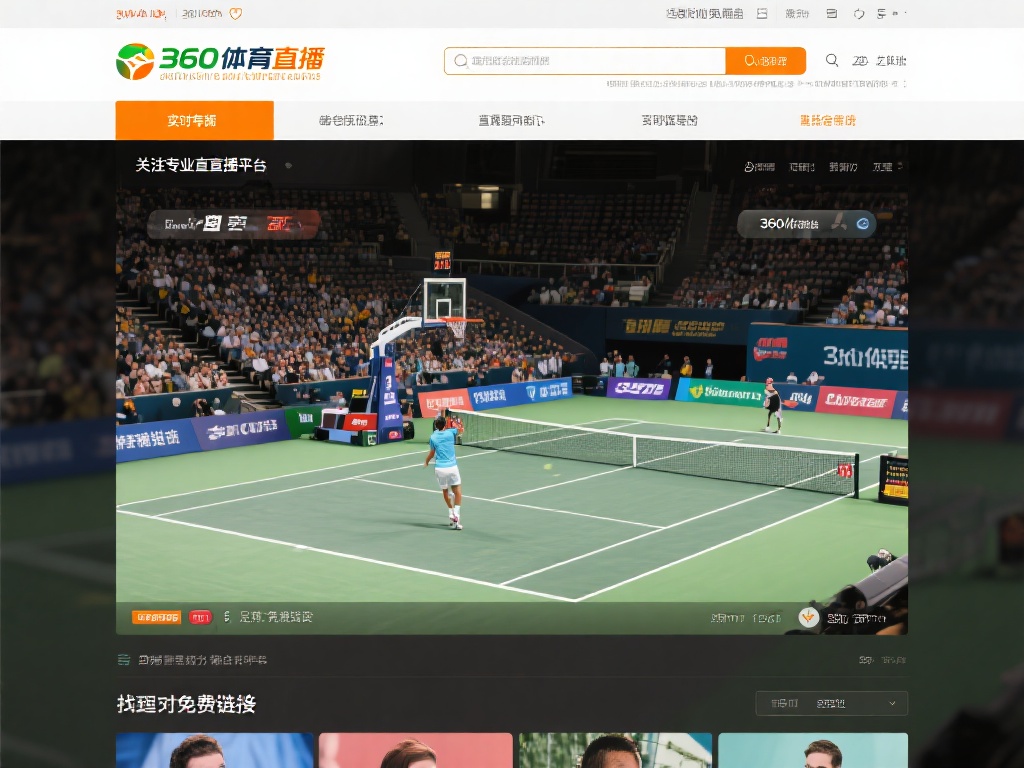Click the circular blue icon on 360 badge
The width and height of the screenshot is (1024, 768).
862,224
